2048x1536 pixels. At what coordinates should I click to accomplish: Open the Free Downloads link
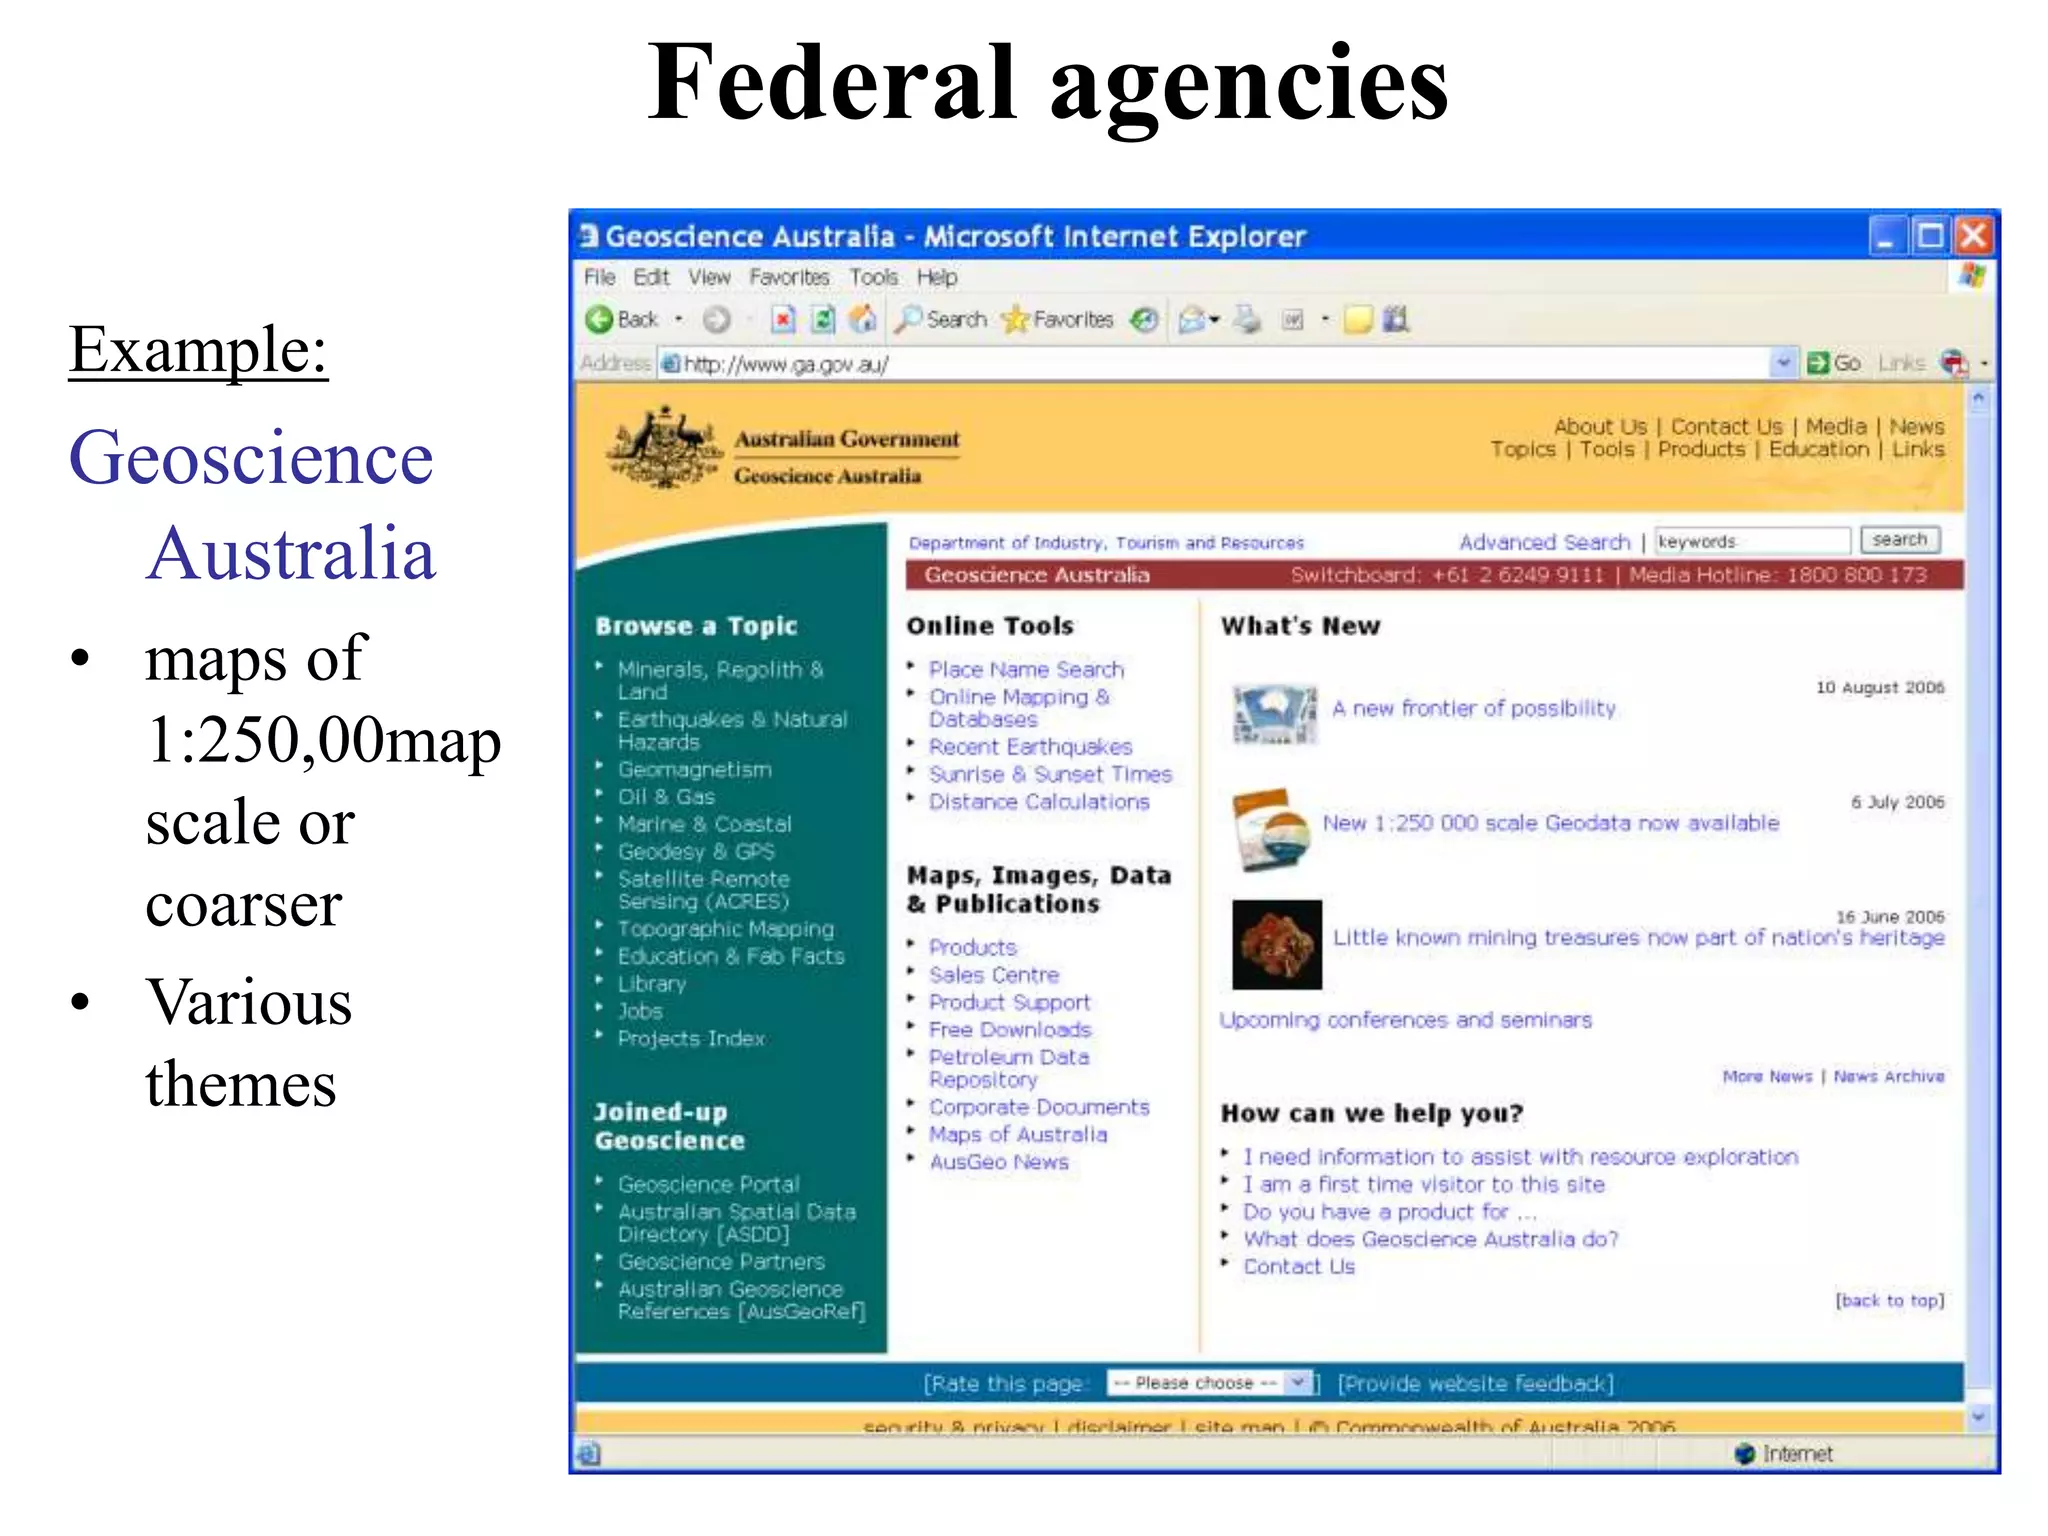[1010, 1030]
